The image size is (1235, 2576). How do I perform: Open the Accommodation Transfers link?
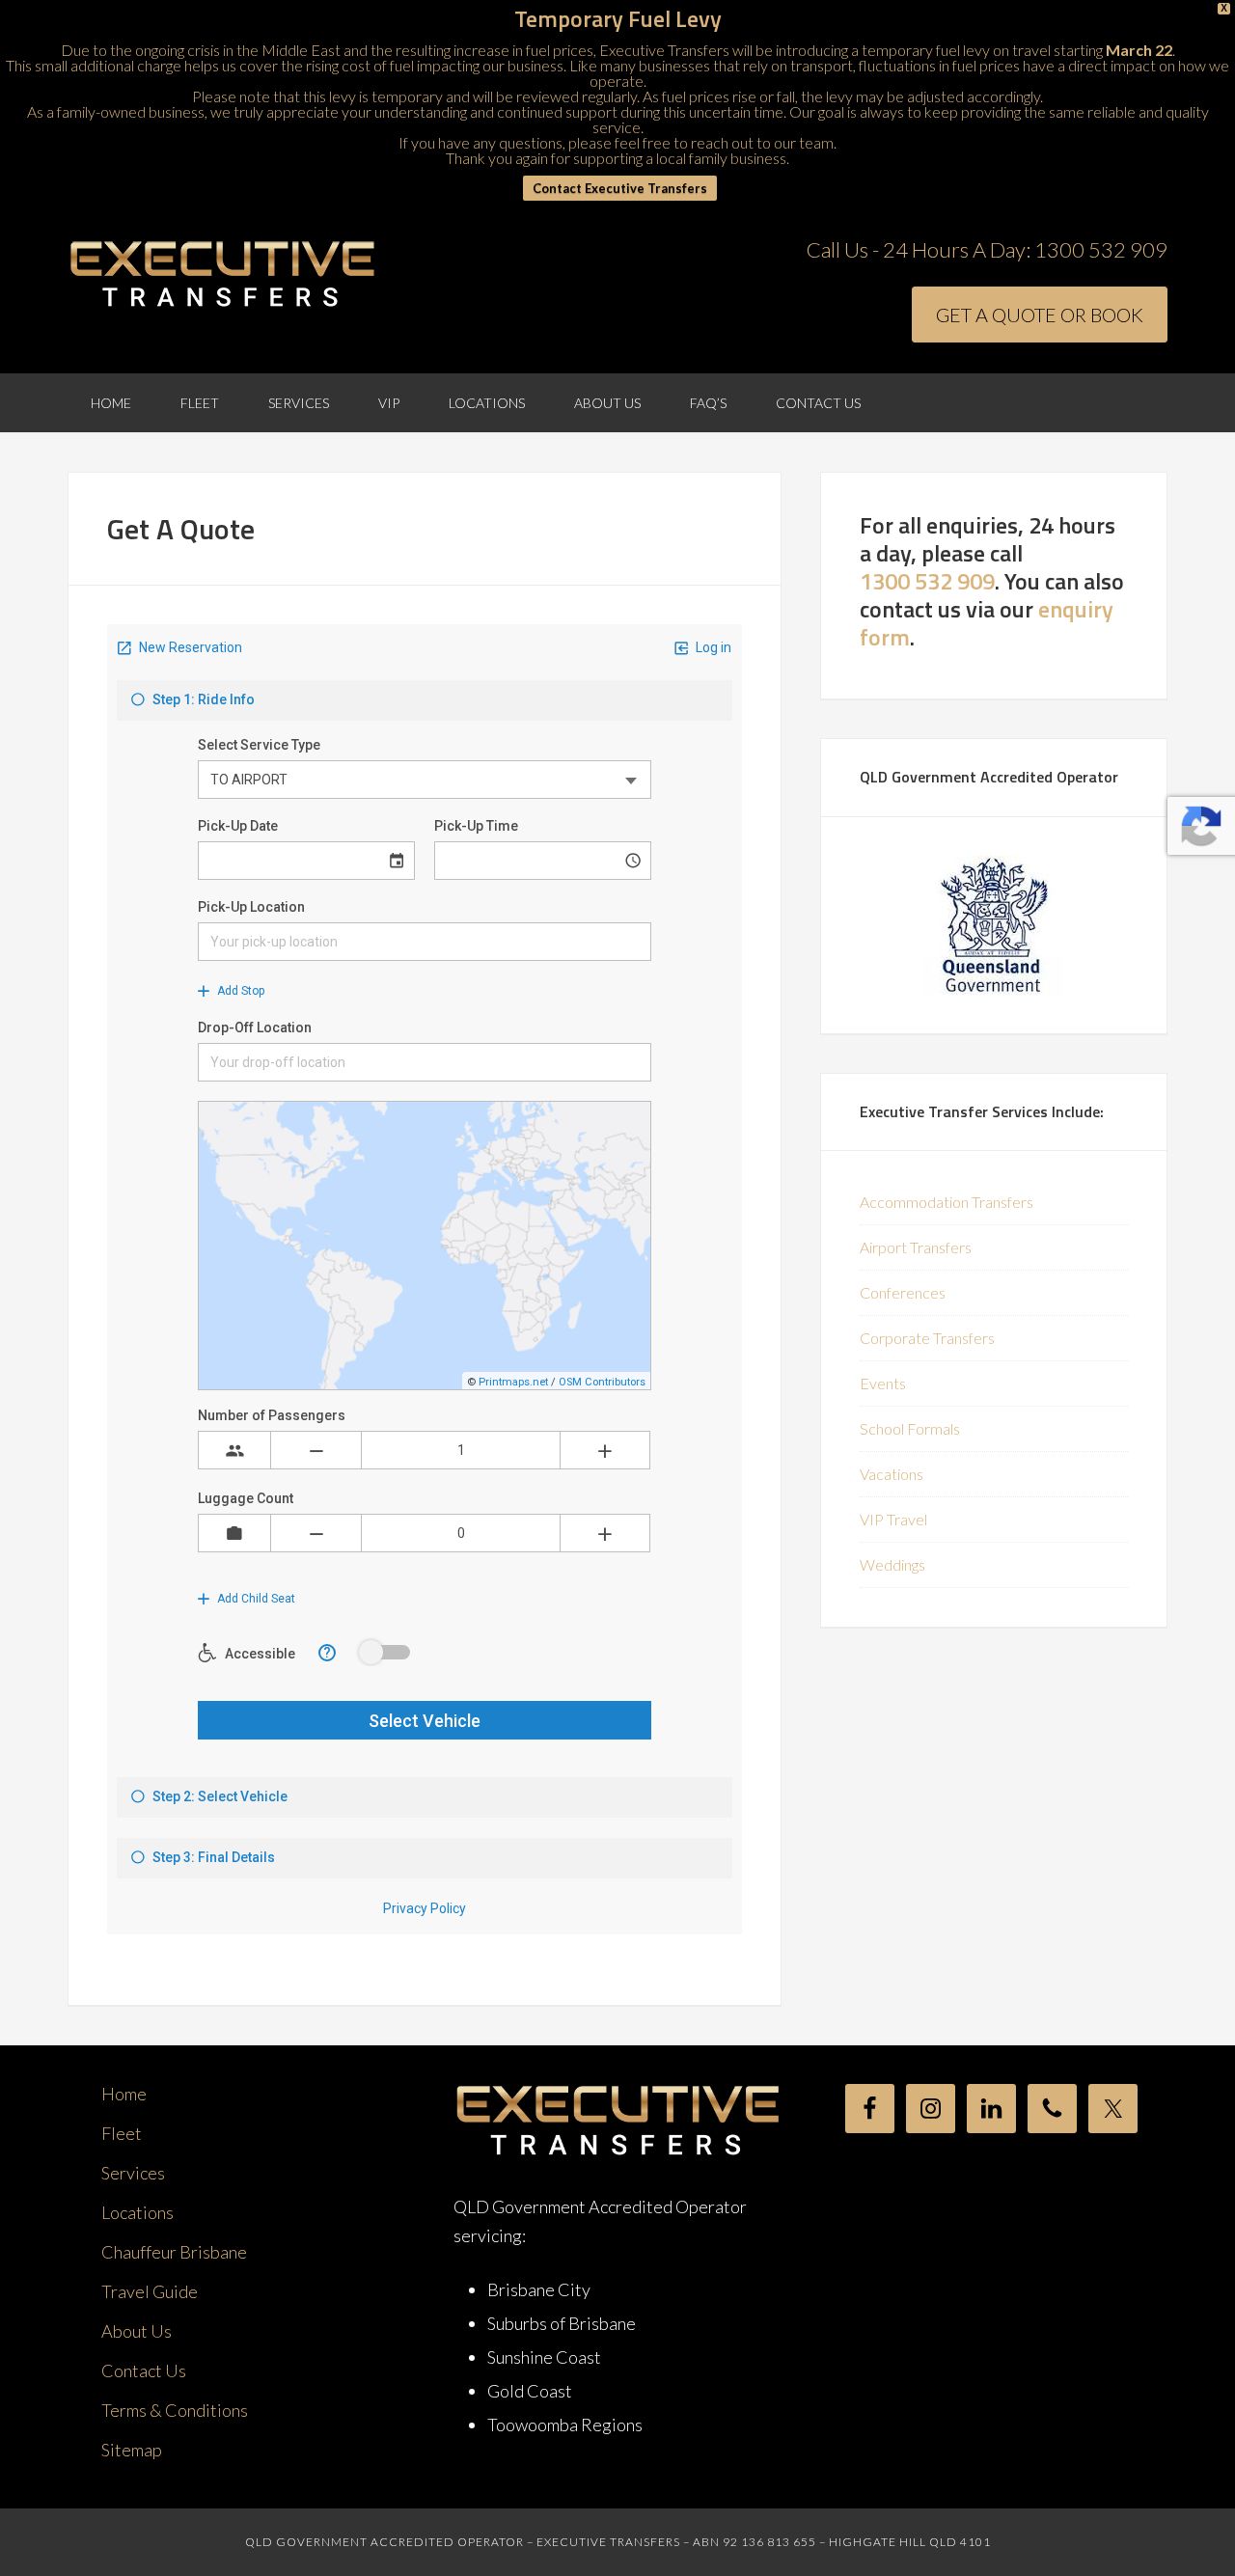click(946, 1202)
